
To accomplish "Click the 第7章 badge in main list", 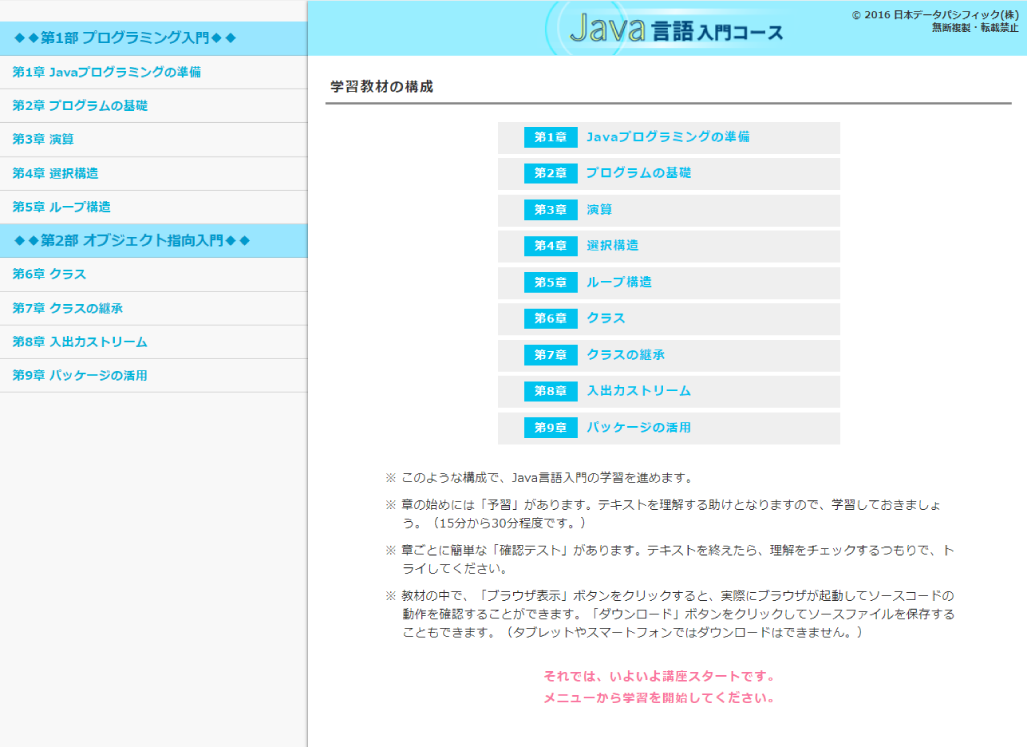I will pos(550,355).
